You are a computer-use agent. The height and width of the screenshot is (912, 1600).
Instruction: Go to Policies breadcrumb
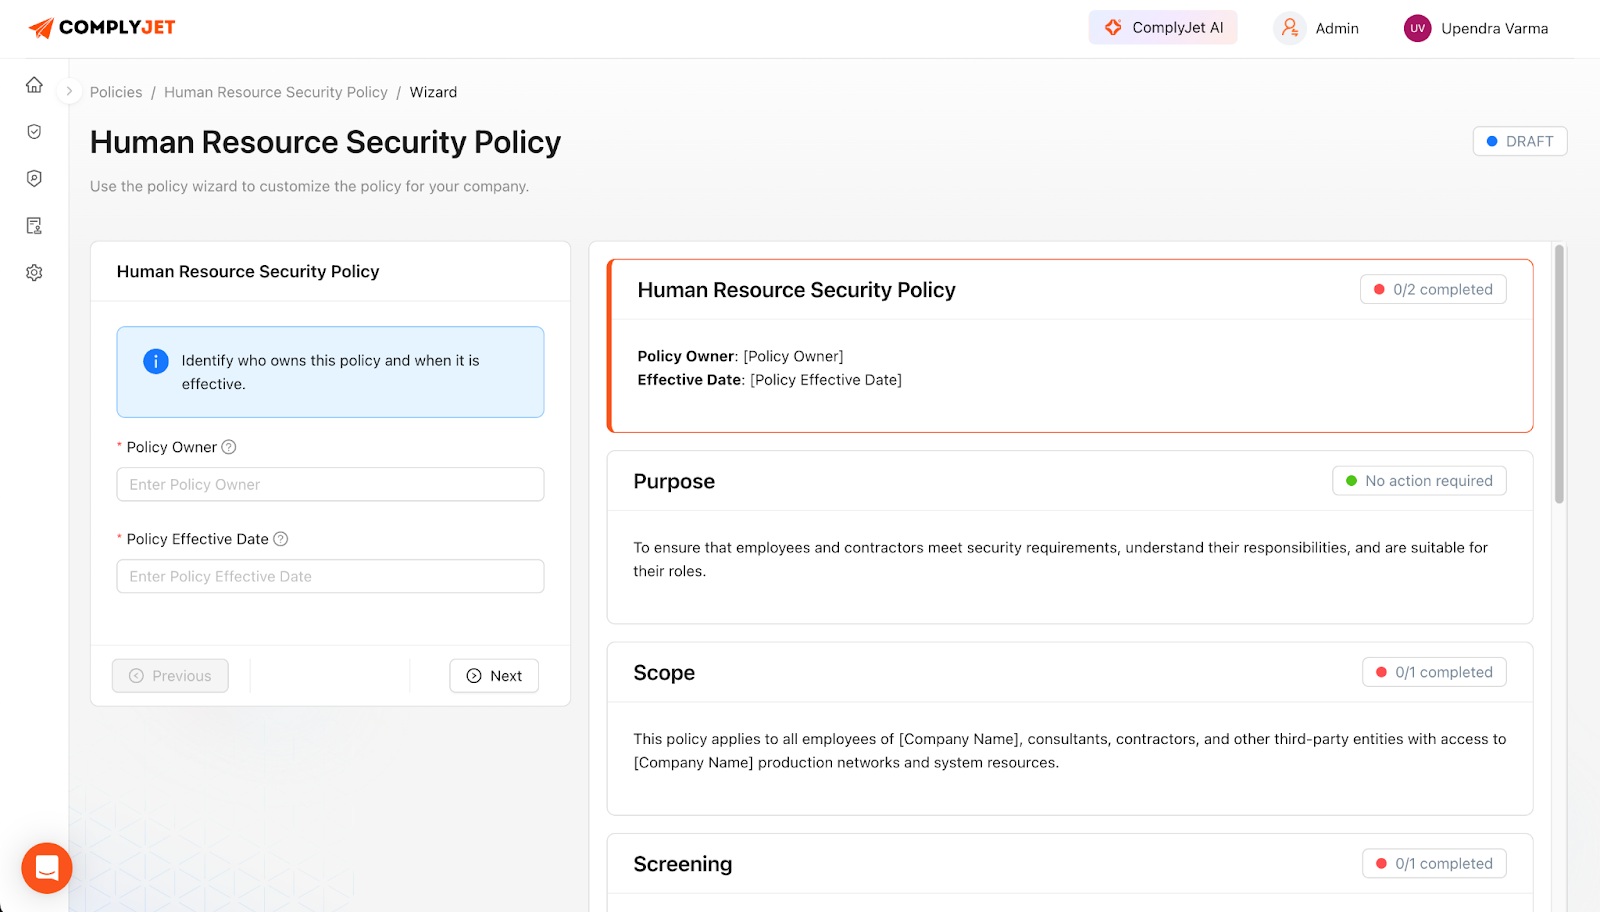click(x=116, y=92)
